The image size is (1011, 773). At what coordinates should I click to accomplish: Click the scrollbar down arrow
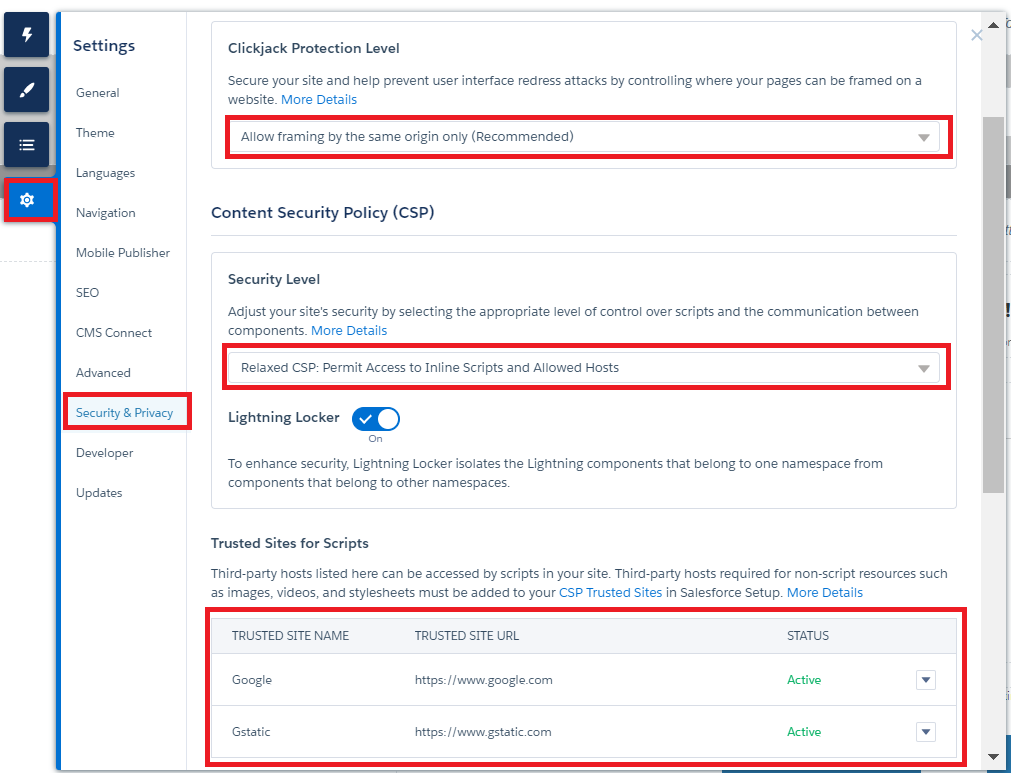click(993, 757)
